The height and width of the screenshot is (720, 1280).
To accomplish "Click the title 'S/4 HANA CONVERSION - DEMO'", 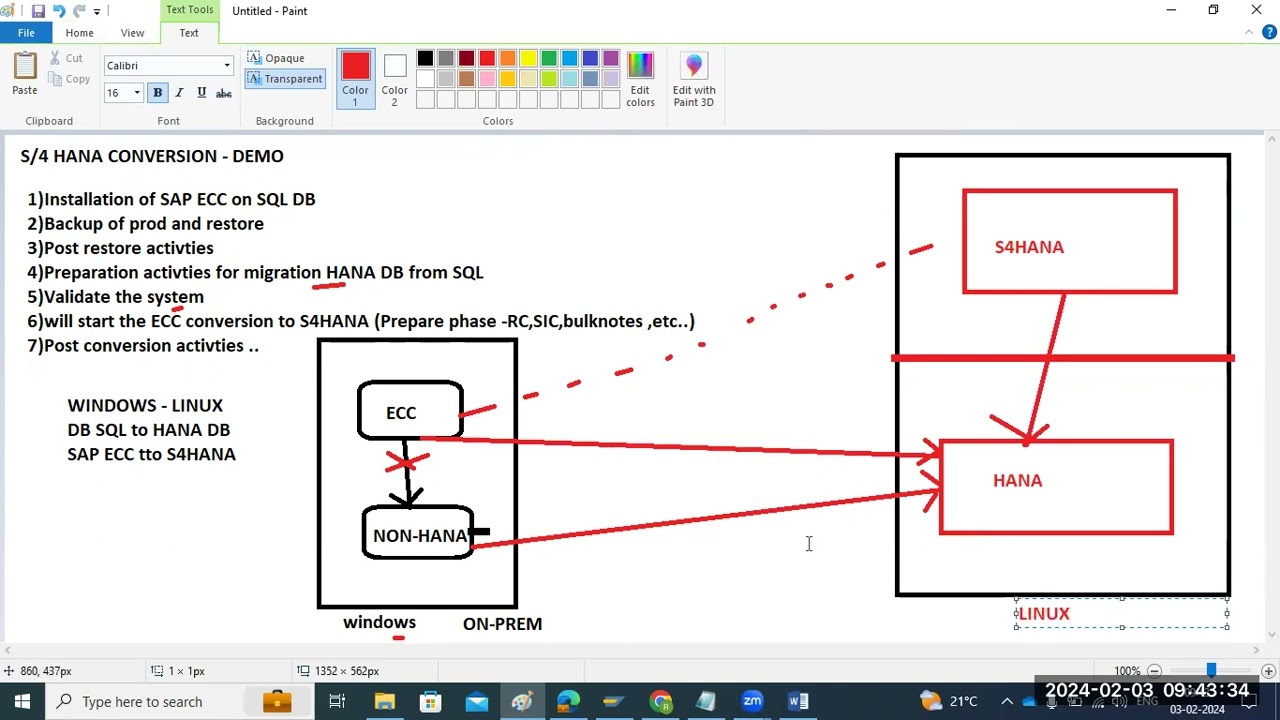I will pyautogui.click(x=152, y=156).
